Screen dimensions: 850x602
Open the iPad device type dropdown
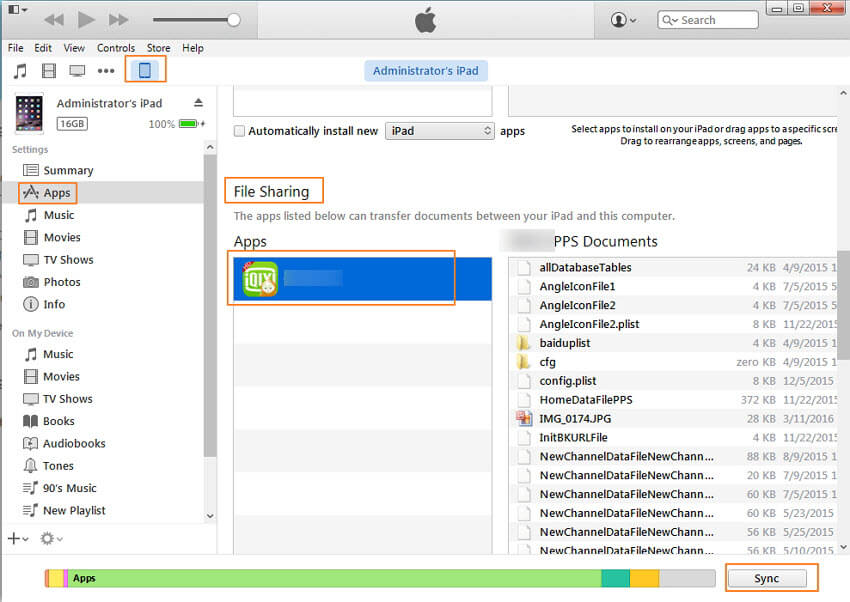click(440, 131)
